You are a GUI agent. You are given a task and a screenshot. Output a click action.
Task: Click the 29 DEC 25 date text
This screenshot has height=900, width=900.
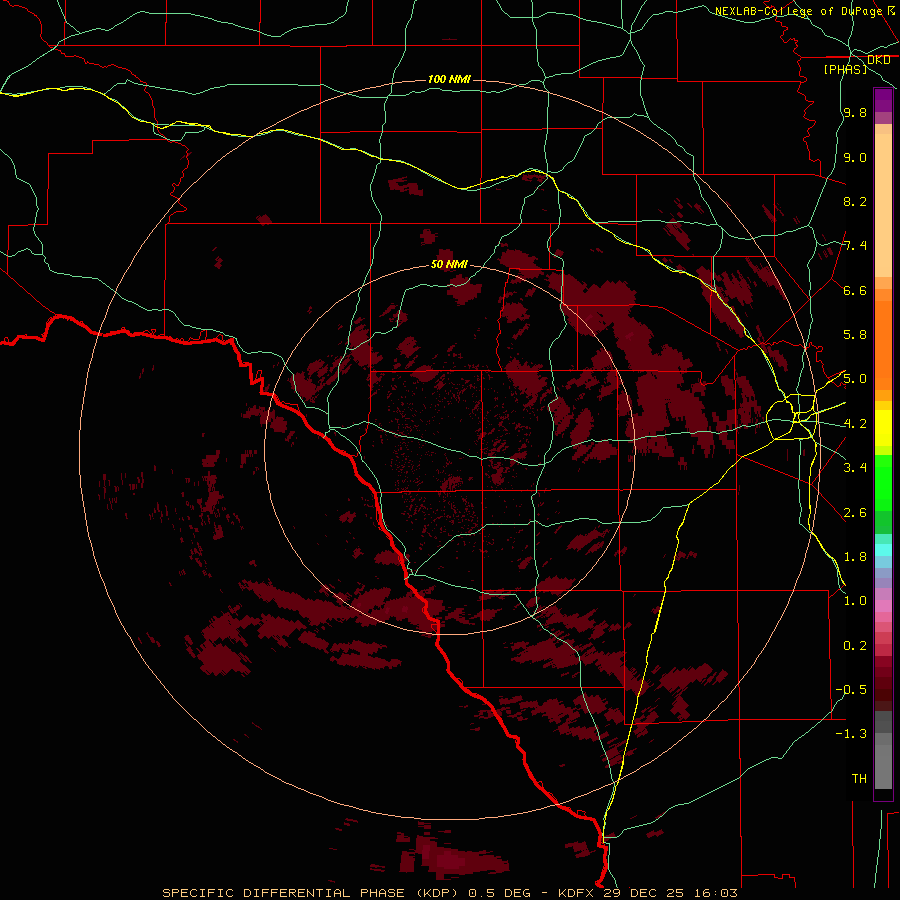click(645, 893)
